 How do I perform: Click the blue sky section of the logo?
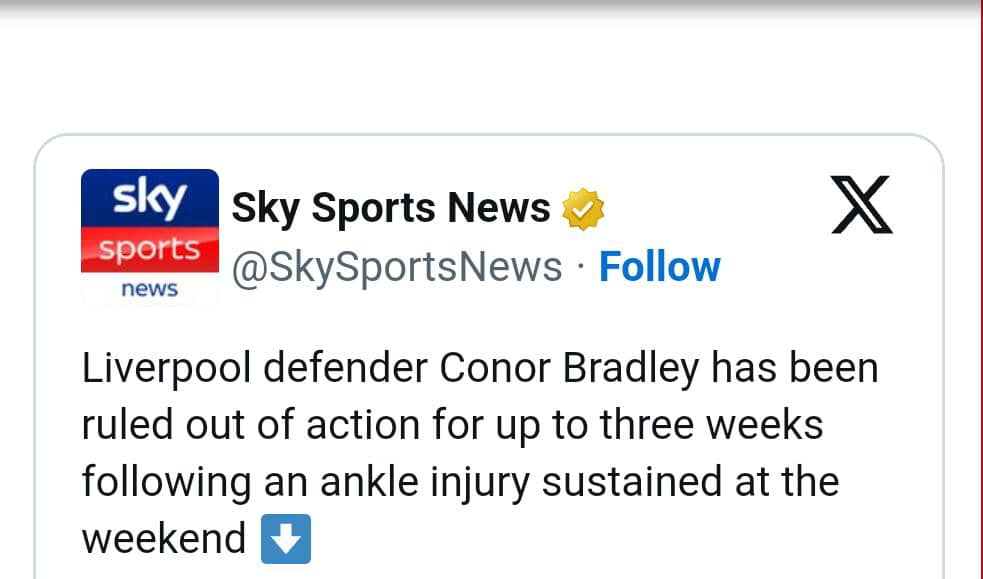(x=150, y=198)
